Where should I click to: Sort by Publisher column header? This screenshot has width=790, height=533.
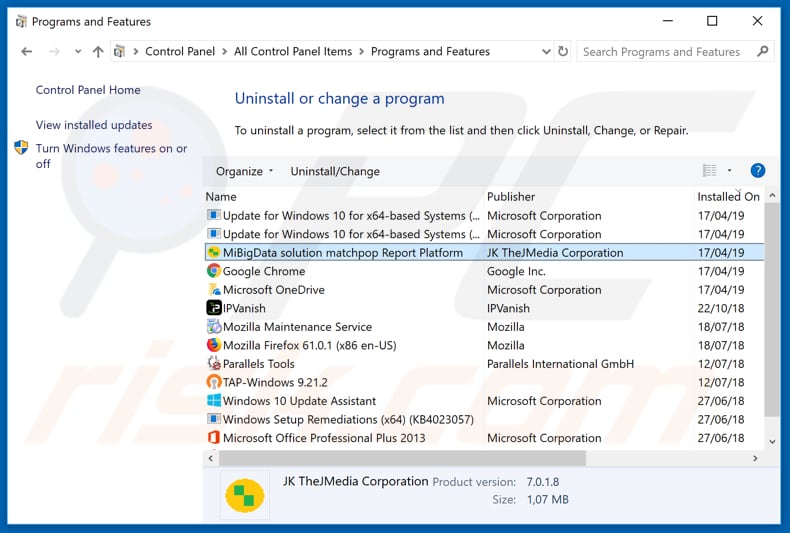pos(511,196)
